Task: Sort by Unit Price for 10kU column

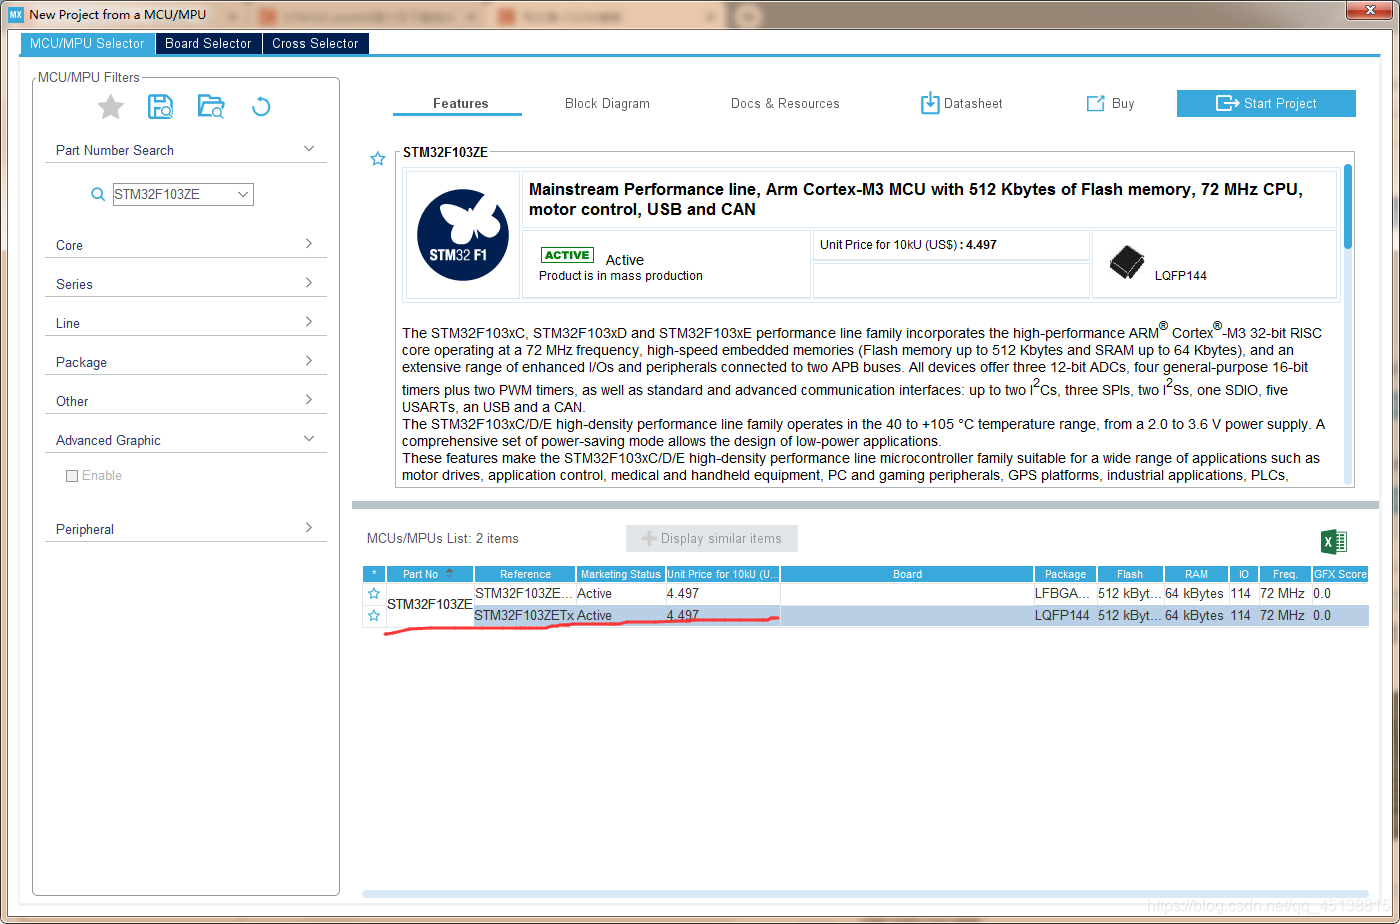Action: [x=723, y=574]
